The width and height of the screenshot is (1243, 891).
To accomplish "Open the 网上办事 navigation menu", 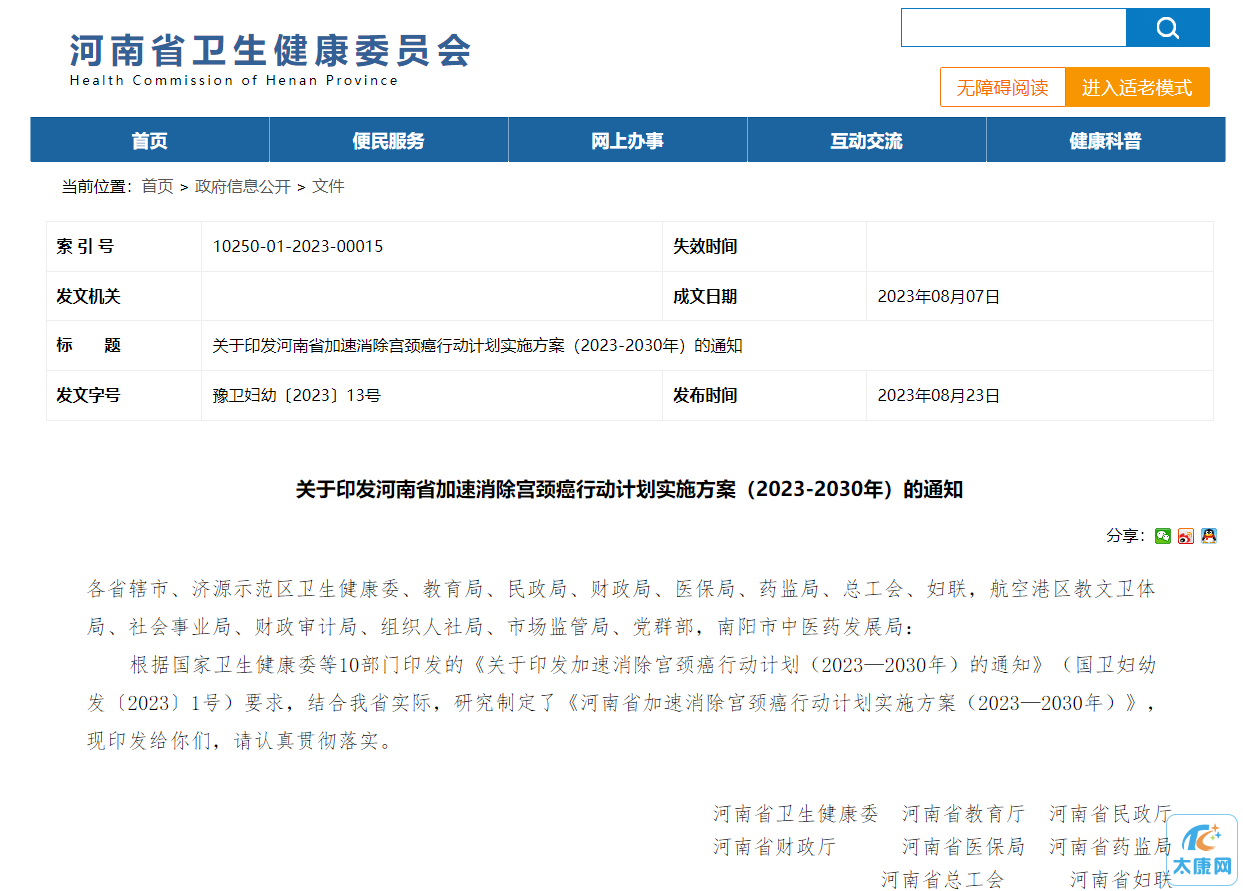I will 628,140.
